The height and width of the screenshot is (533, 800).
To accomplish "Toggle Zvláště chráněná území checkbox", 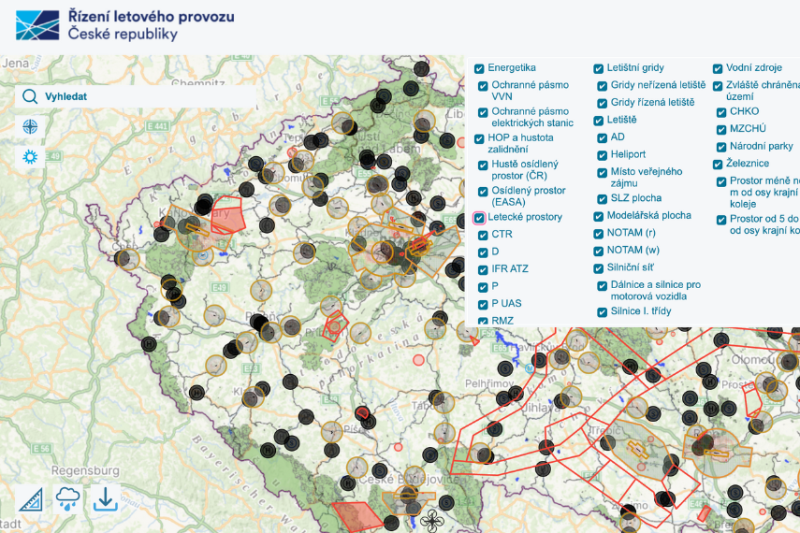I will (x=718, y=86).
